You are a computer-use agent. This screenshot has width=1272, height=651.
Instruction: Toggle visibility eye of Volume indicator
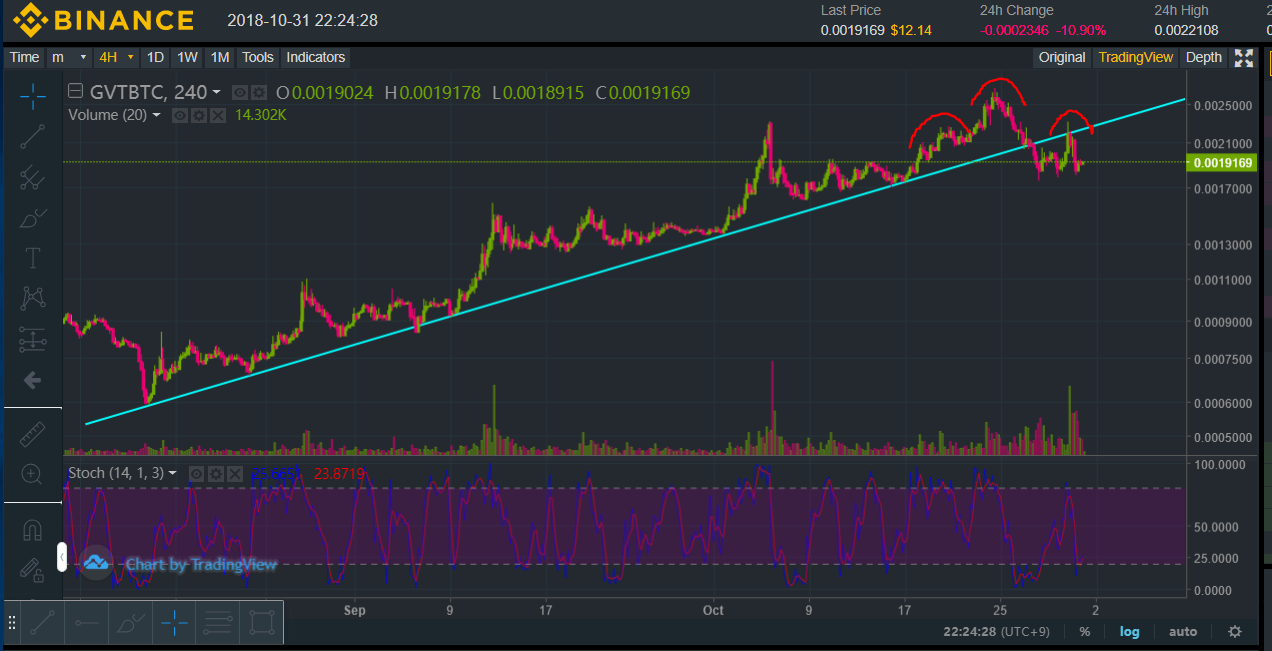pos(180,115)
